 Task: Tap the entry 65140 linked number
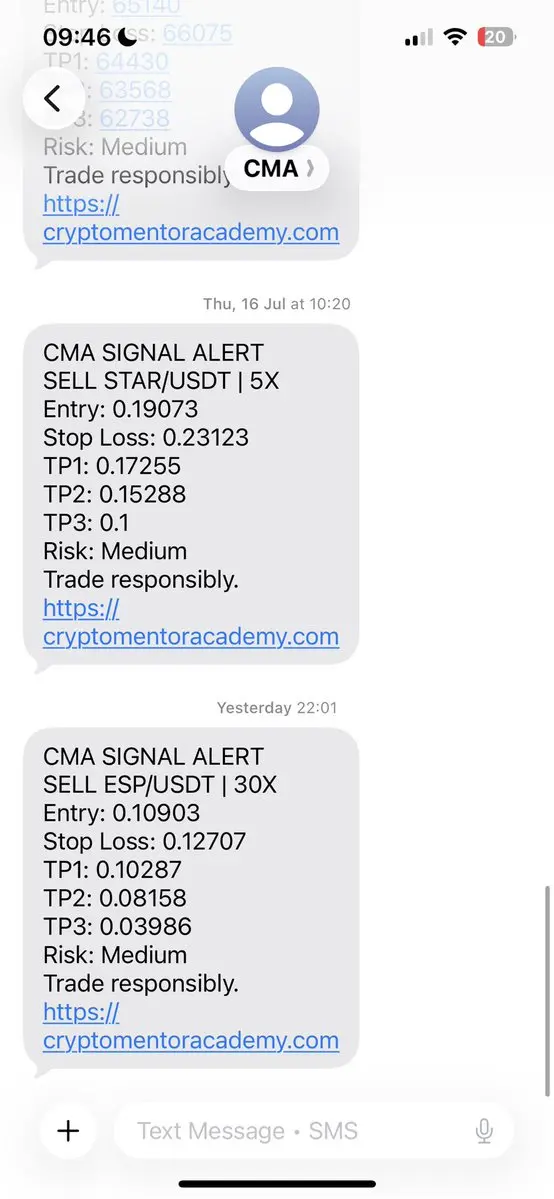[146, 7]
